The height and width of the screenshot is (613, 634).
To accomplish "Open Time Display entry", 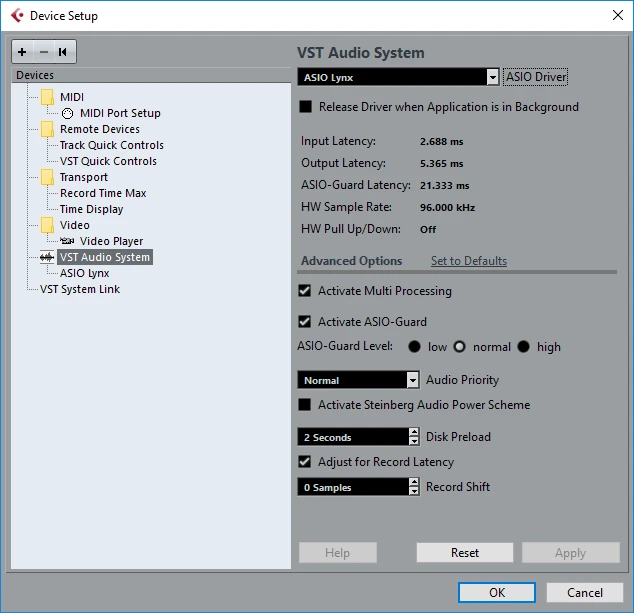I will click(x=91, y=209).
